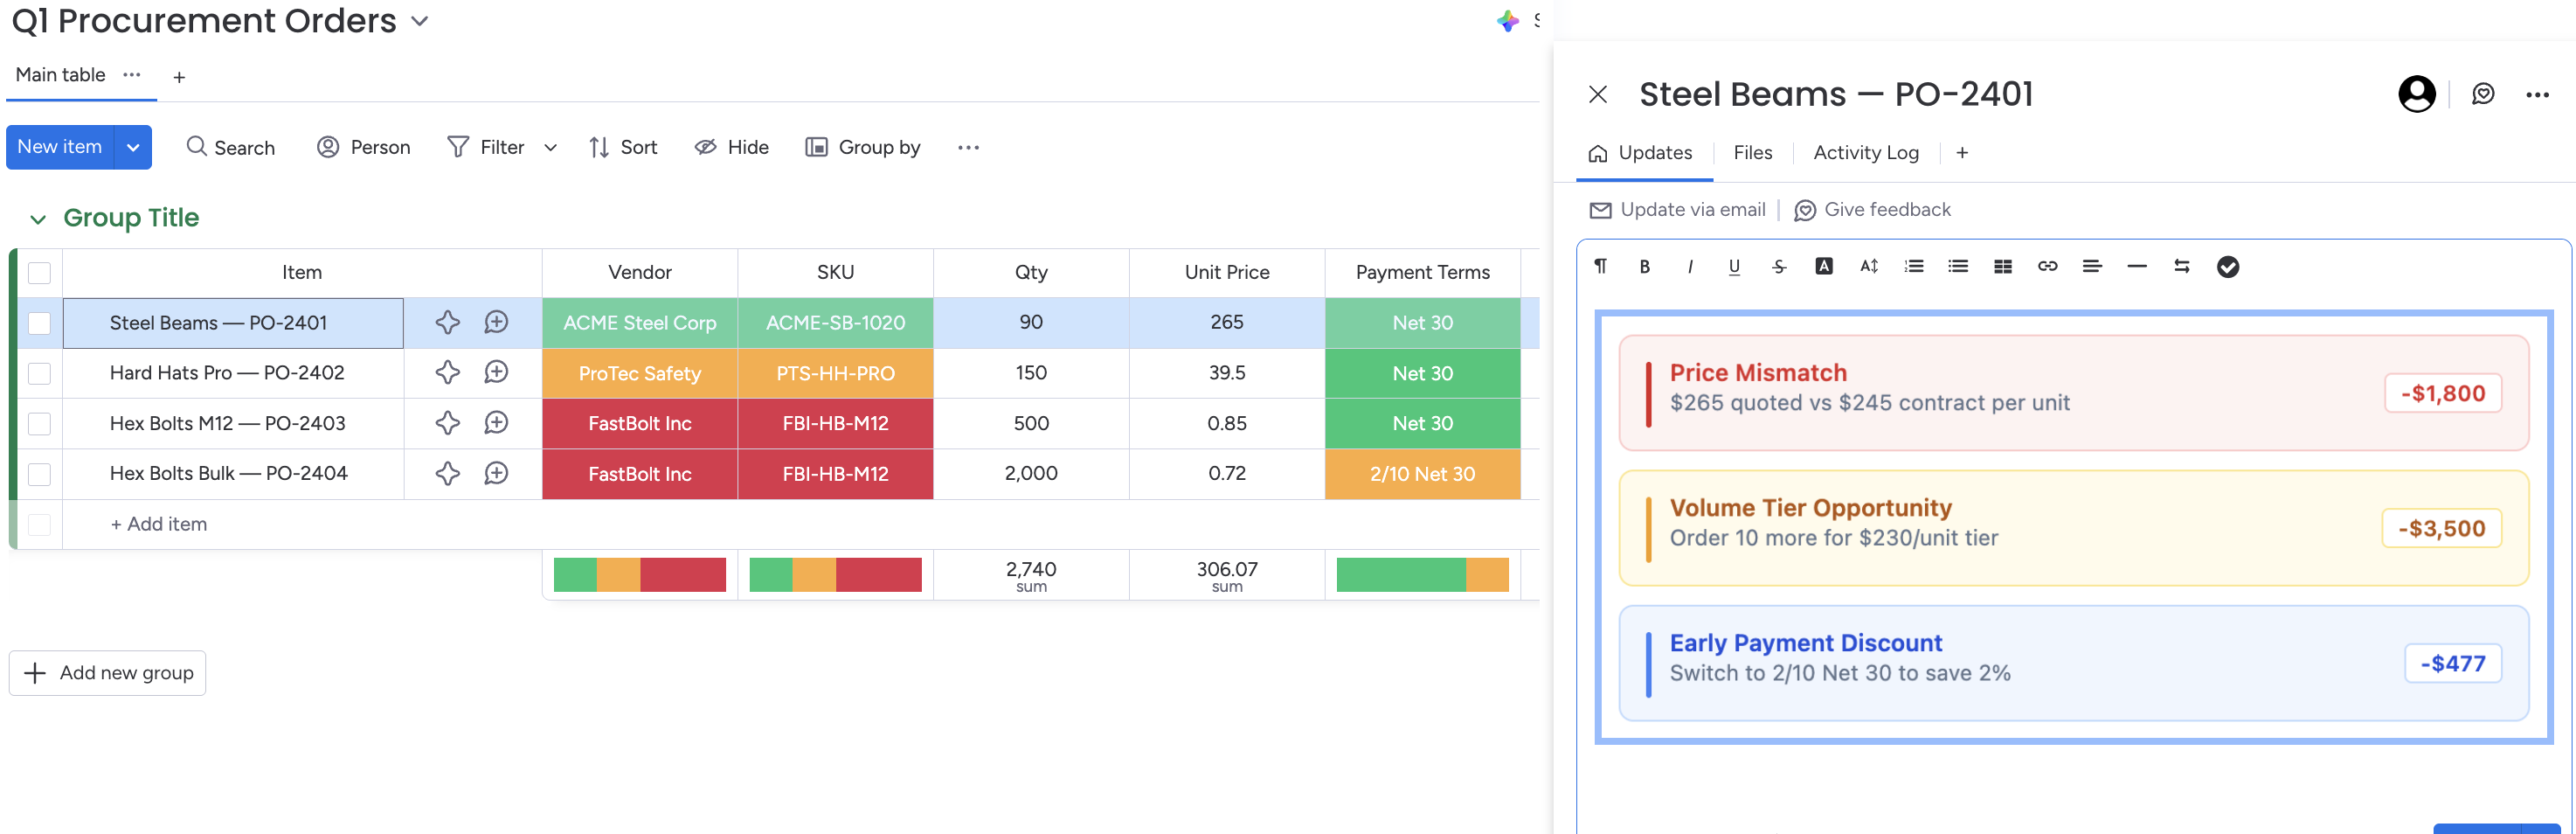Viewport: 2576px width, 834px height.
Task: Click the Payment Terms column summary bar
Action: (x=1422, y=574)
